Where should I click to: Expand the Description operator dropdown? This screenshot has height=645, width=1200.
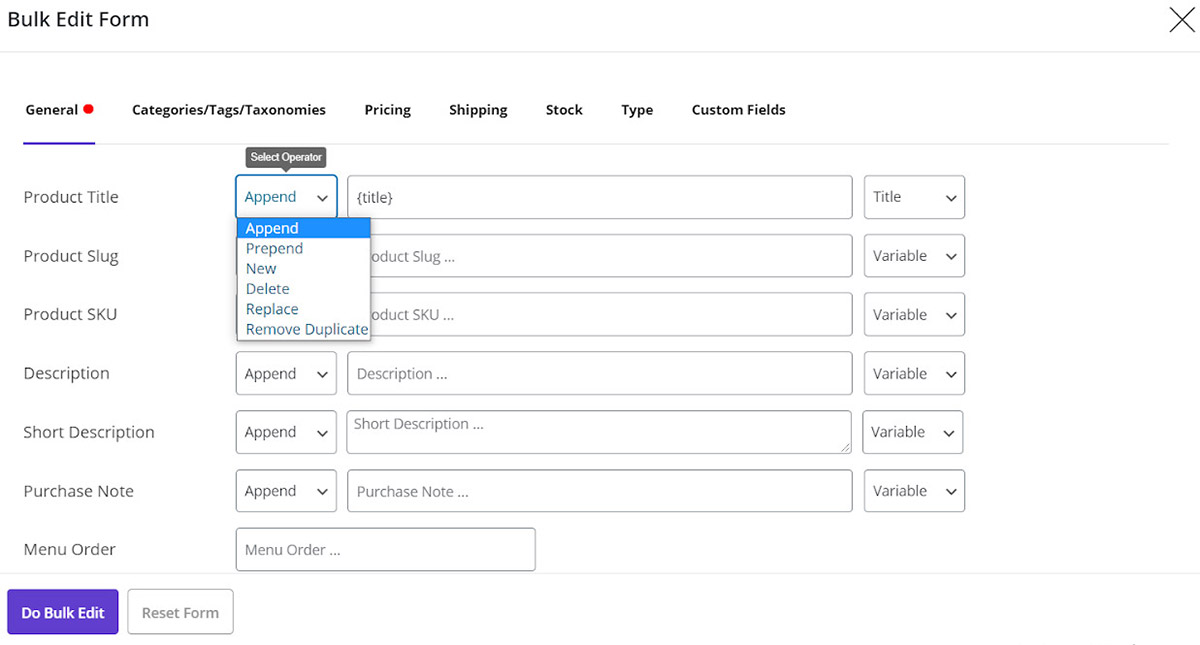pos(286,374)
